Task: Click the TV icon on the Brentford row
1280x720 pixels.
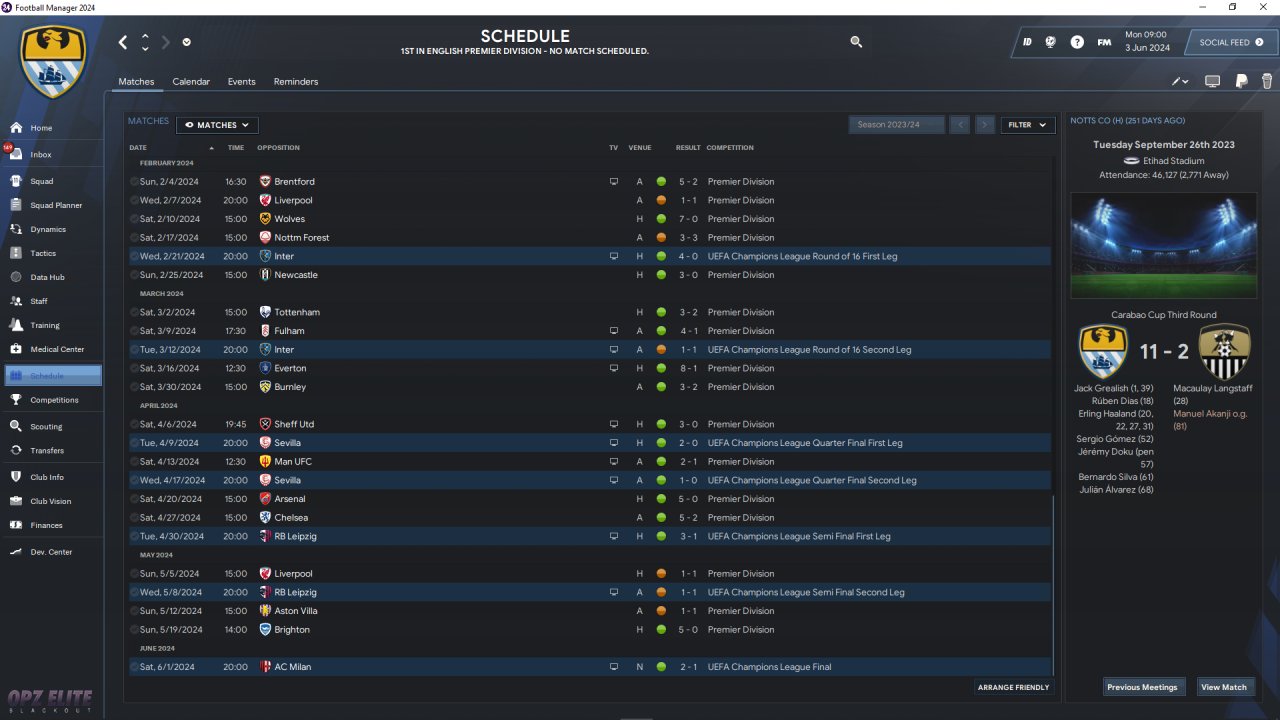Action: (x=614, y=182)
